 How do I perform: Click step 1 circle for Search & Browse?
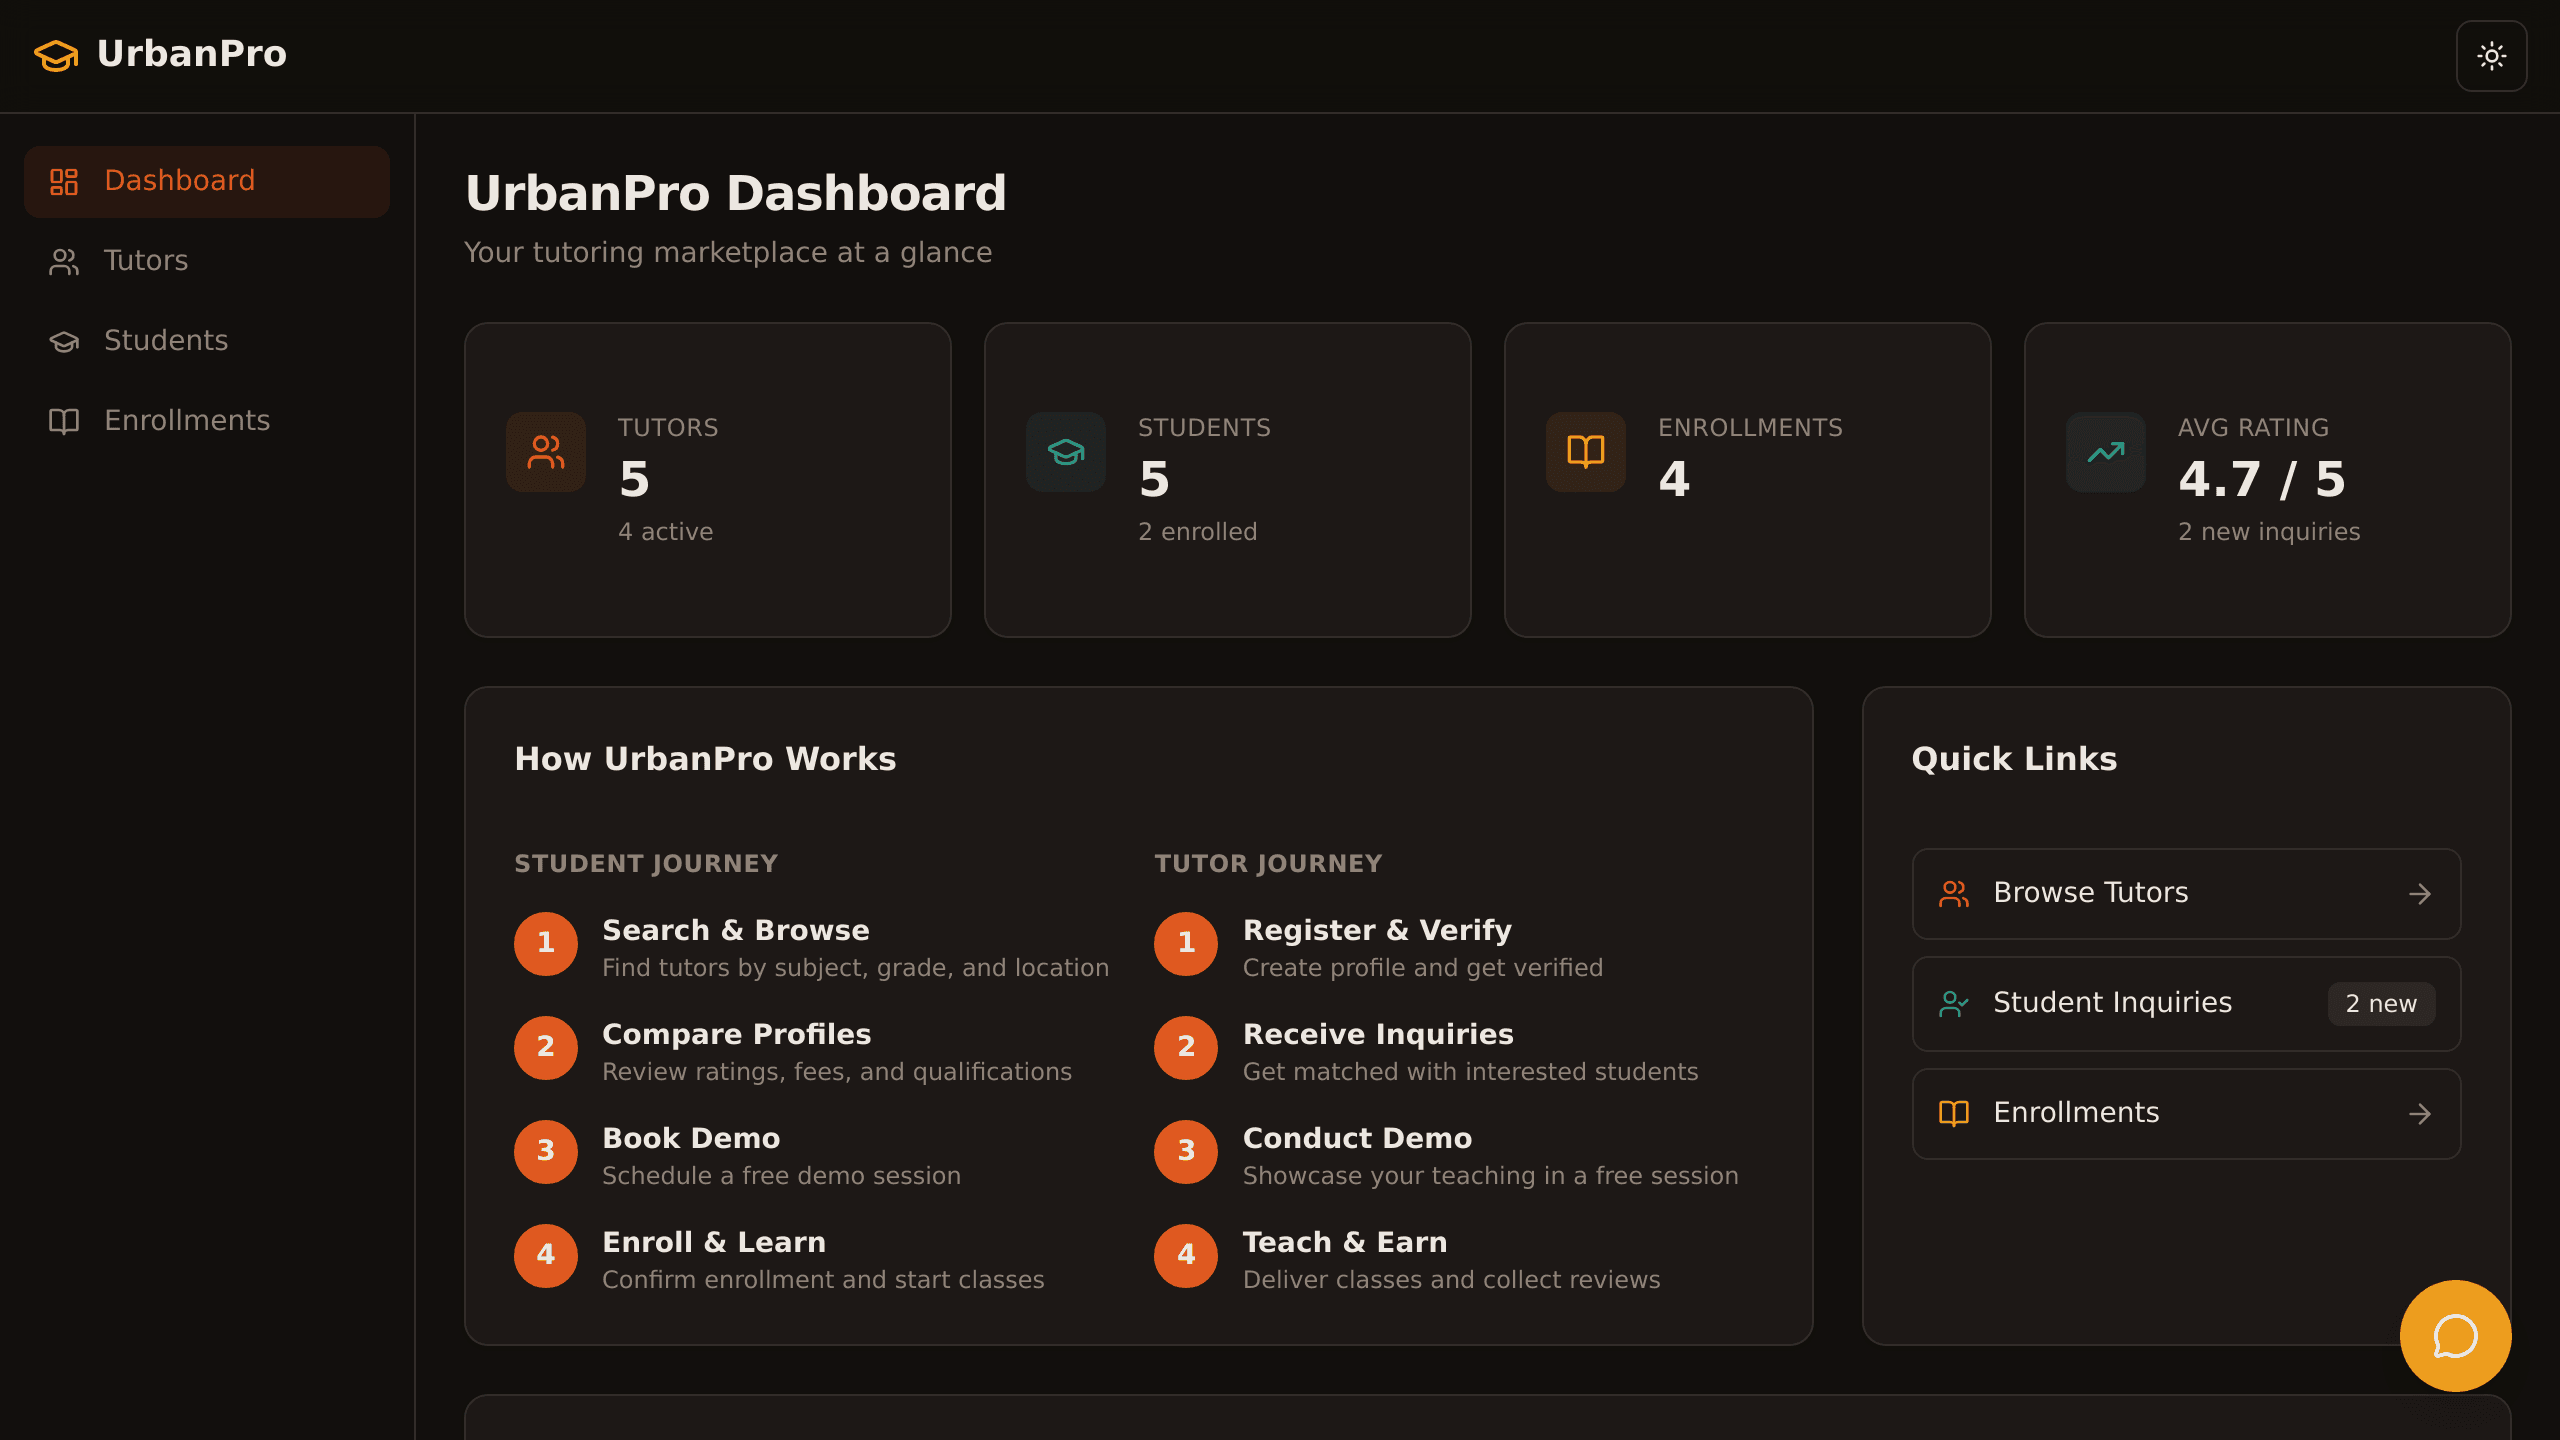click(546, 943)
